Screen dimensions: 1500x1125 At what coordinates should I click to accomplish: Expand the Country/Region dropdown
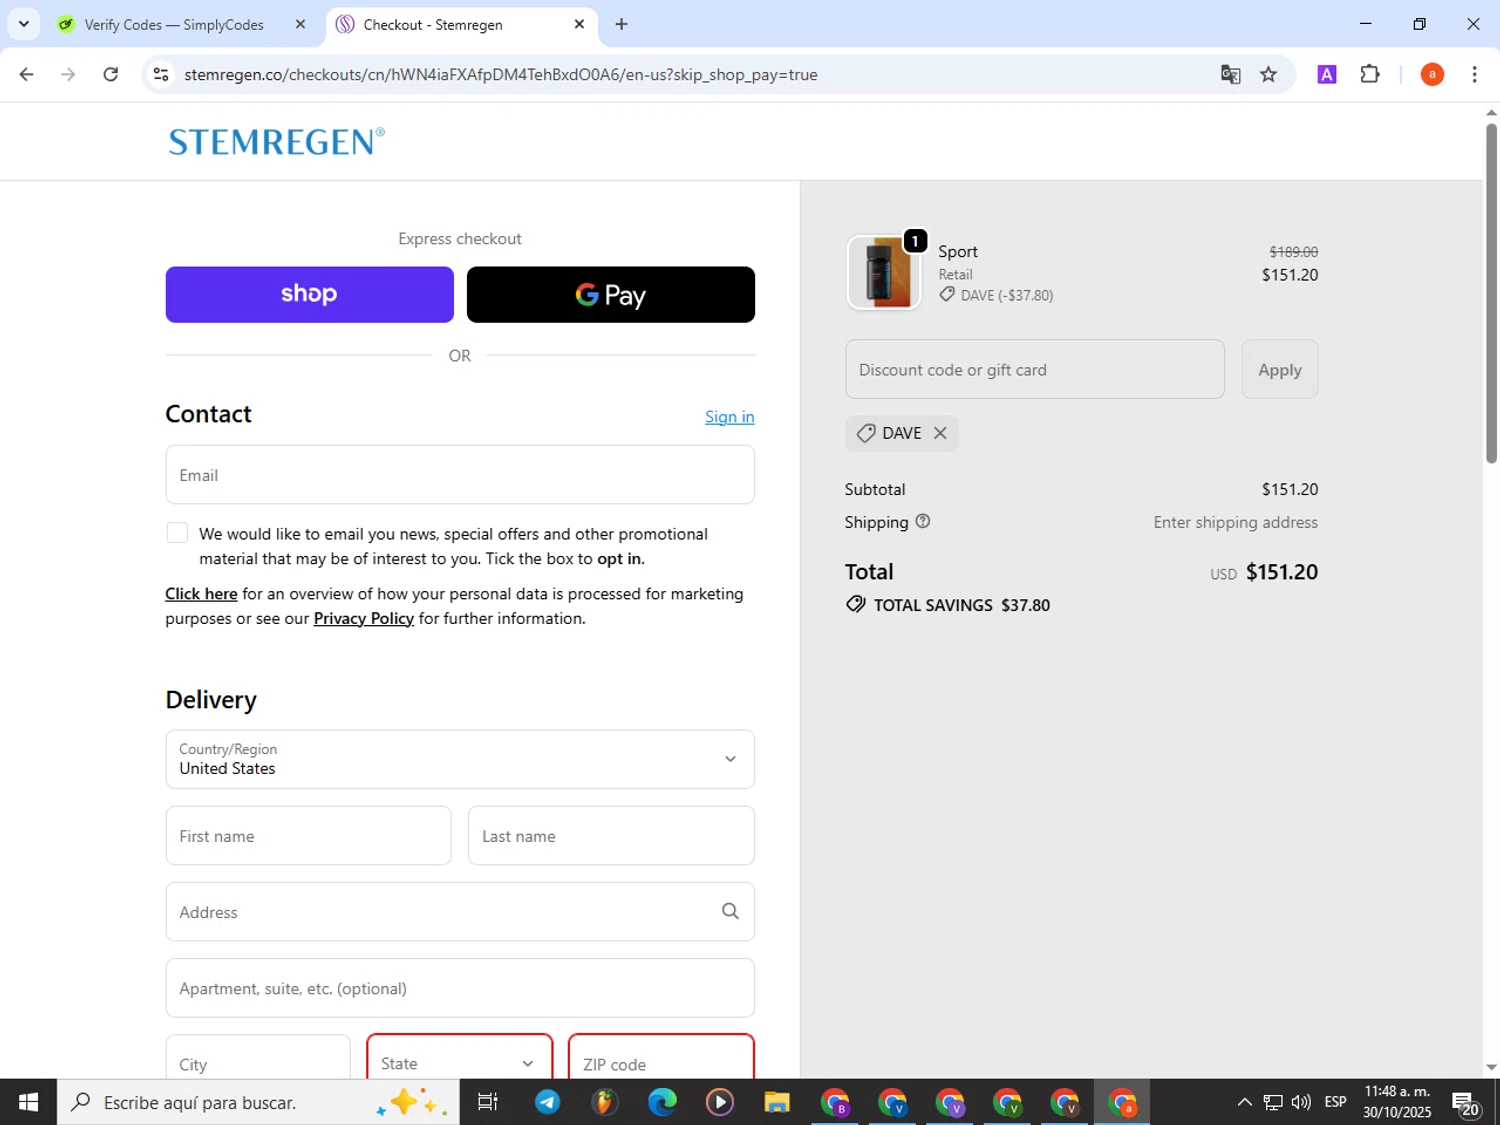(460, 759)
